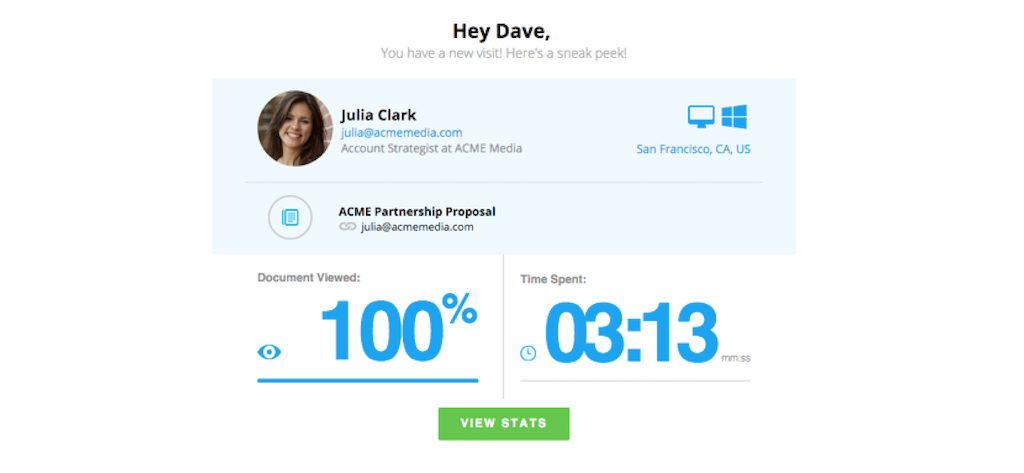Click the ACME Partnership Proposal title
This screenshot has height=473, width=1024.
point(417,212)
